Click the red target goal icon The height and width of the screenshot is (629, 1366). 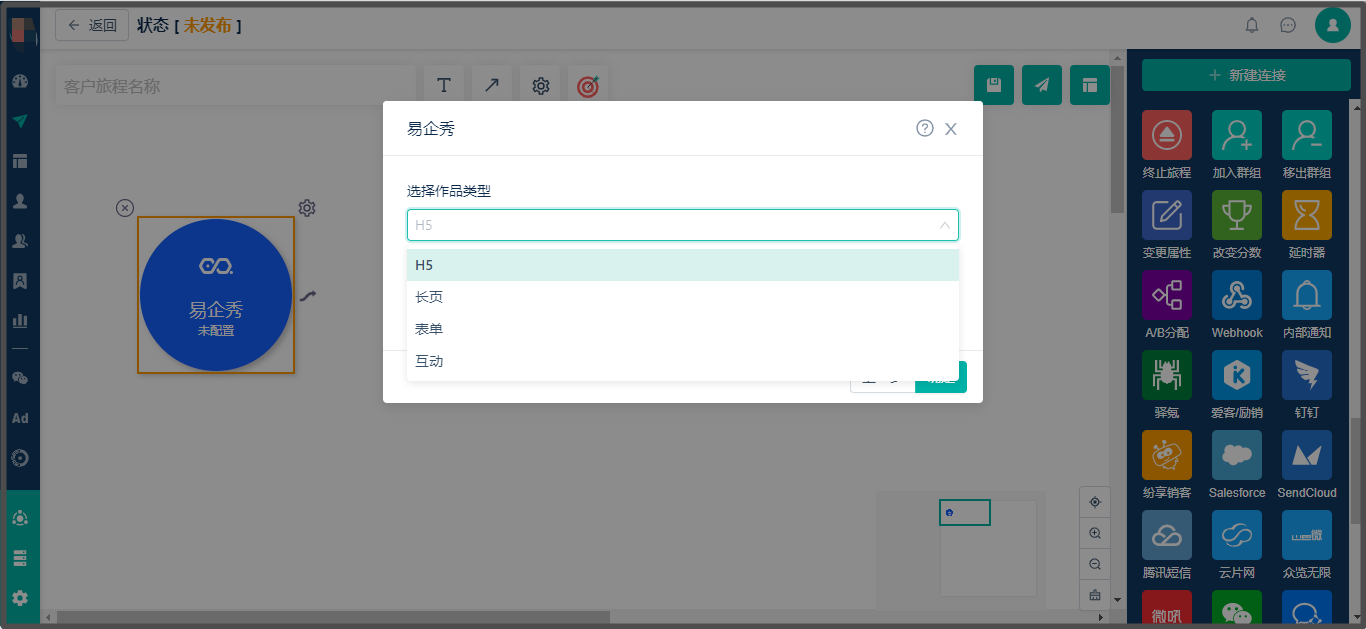[588, 86]
